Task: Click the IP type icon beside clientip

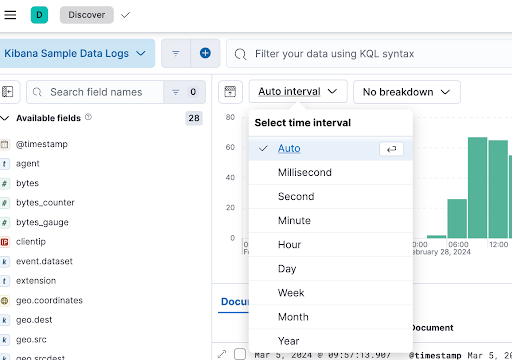Action: (x=4, y=242)
